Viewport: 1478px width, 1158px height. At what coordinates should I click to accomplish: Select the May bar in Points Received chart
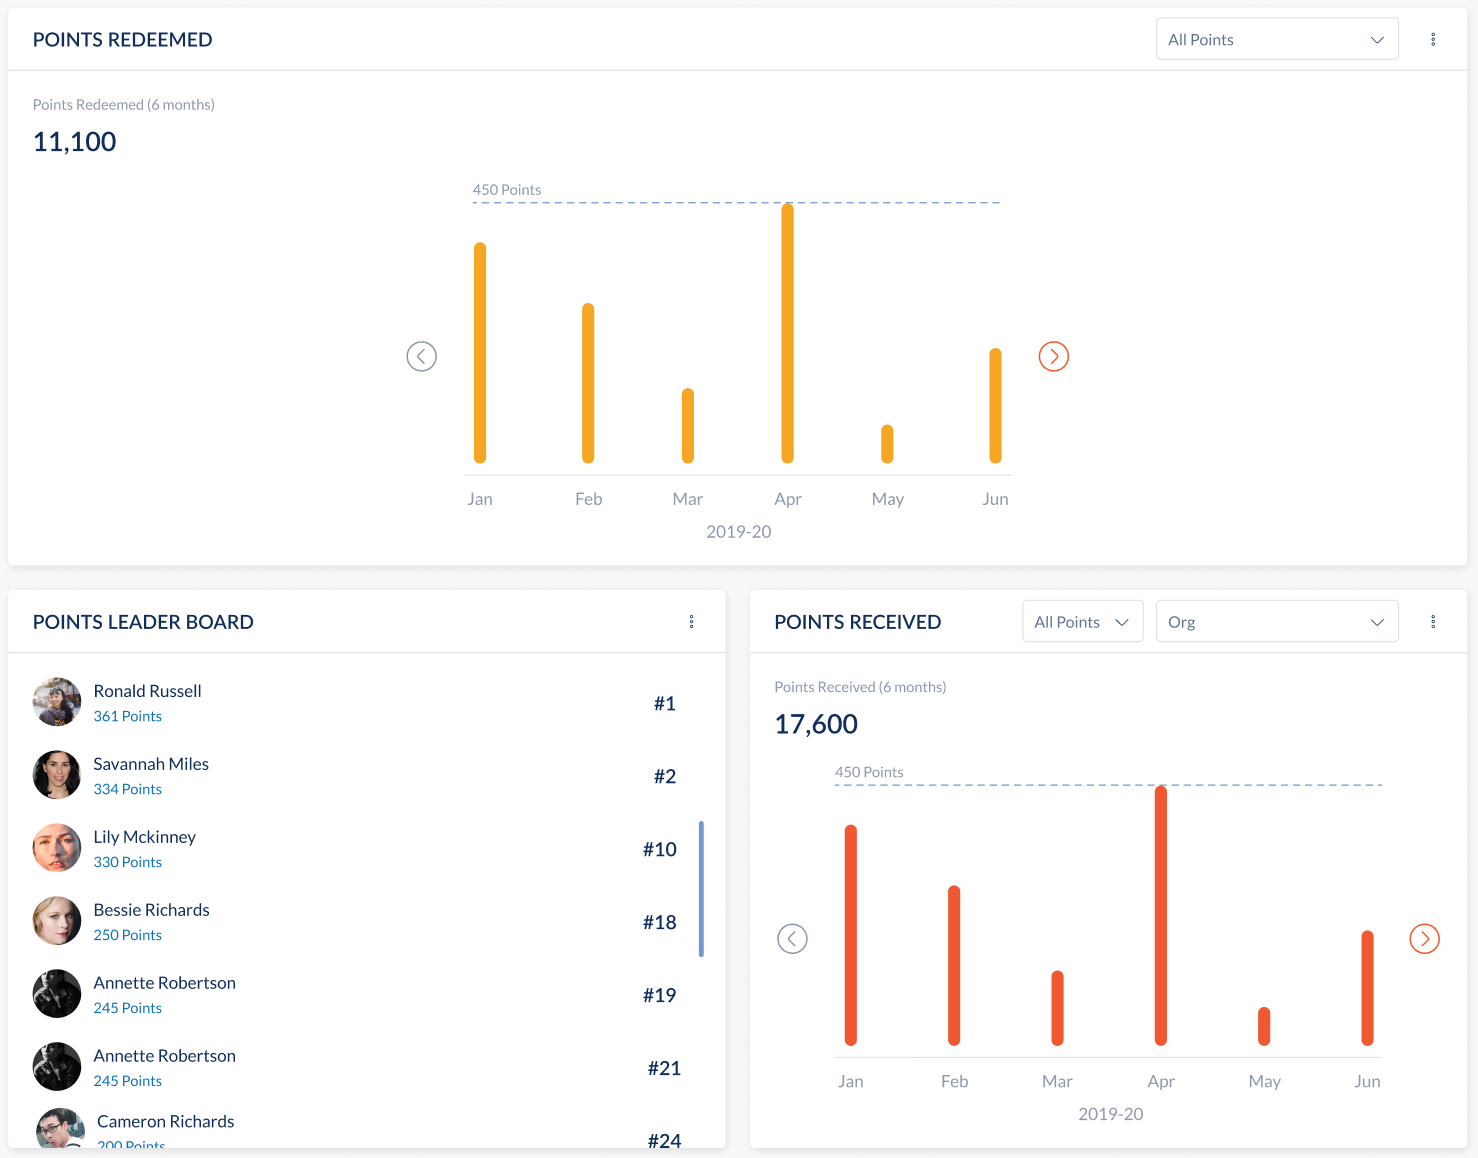1264,1026
